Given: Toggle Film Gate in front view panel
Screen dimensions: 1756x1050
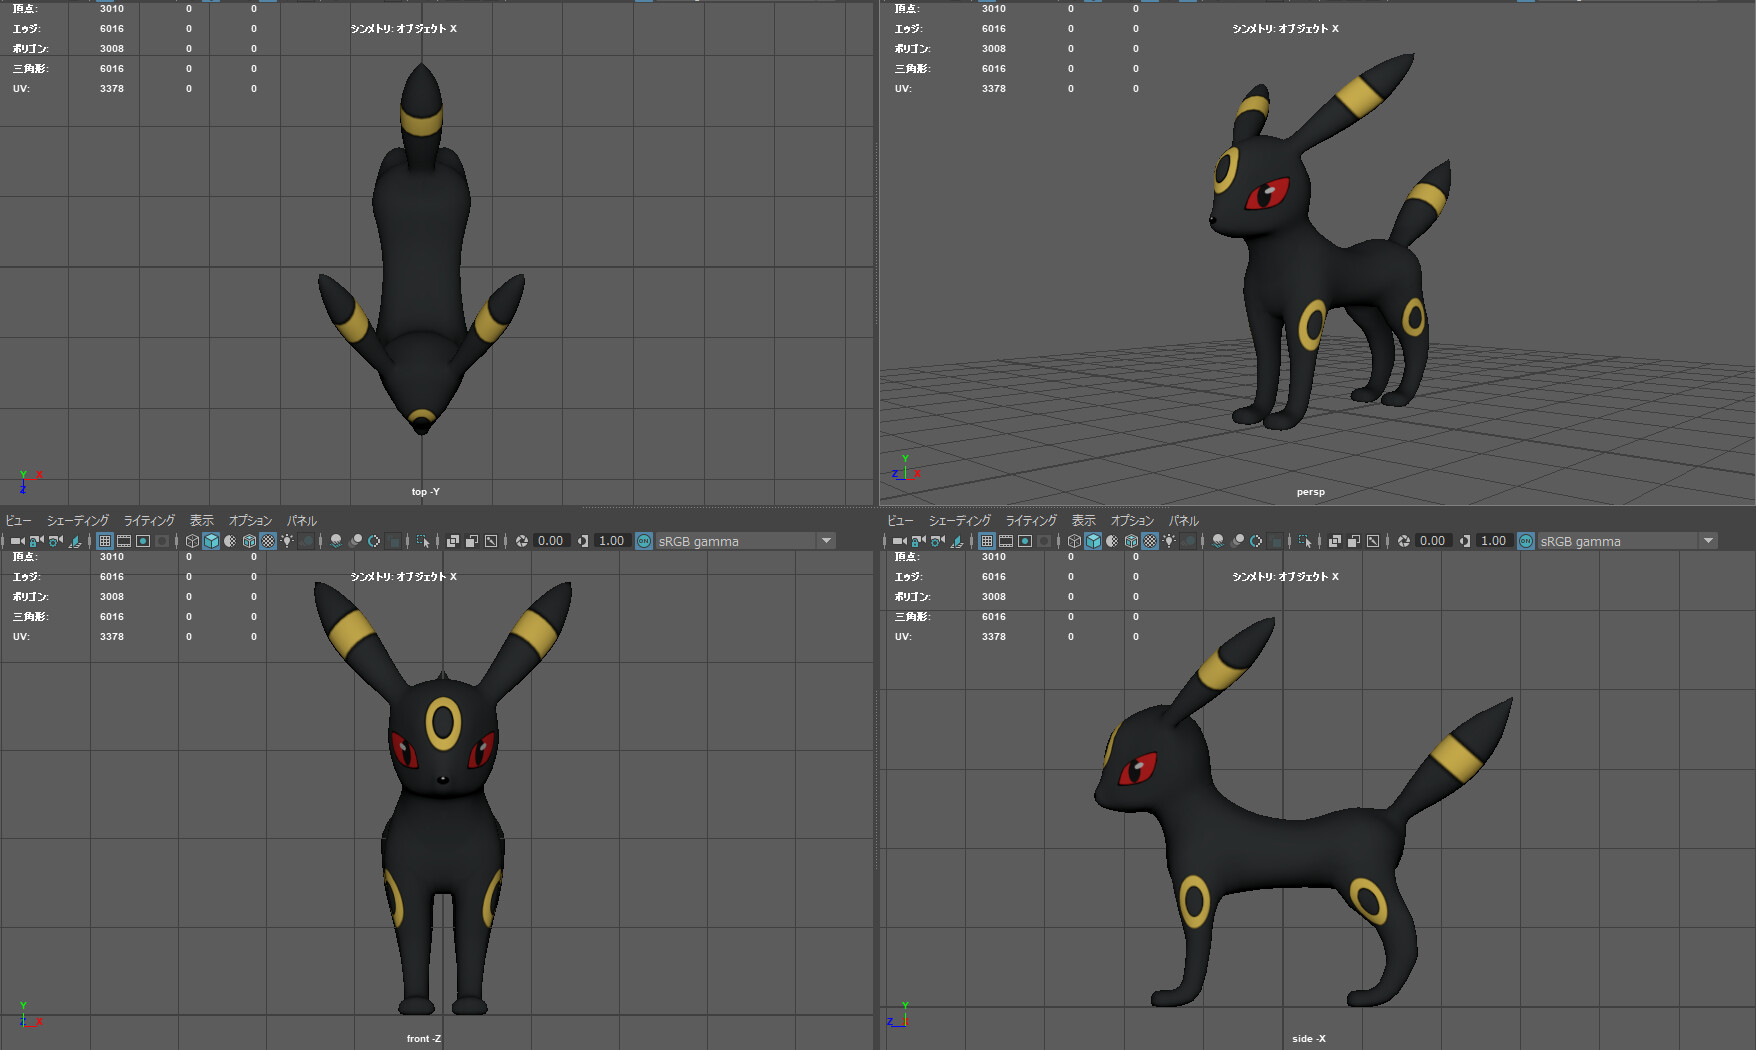Looking at the screenshot, I should pos(124,541).
